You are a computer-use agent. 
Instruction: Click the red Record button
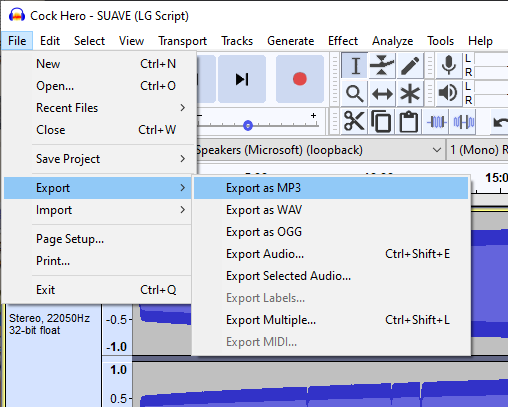300,79
